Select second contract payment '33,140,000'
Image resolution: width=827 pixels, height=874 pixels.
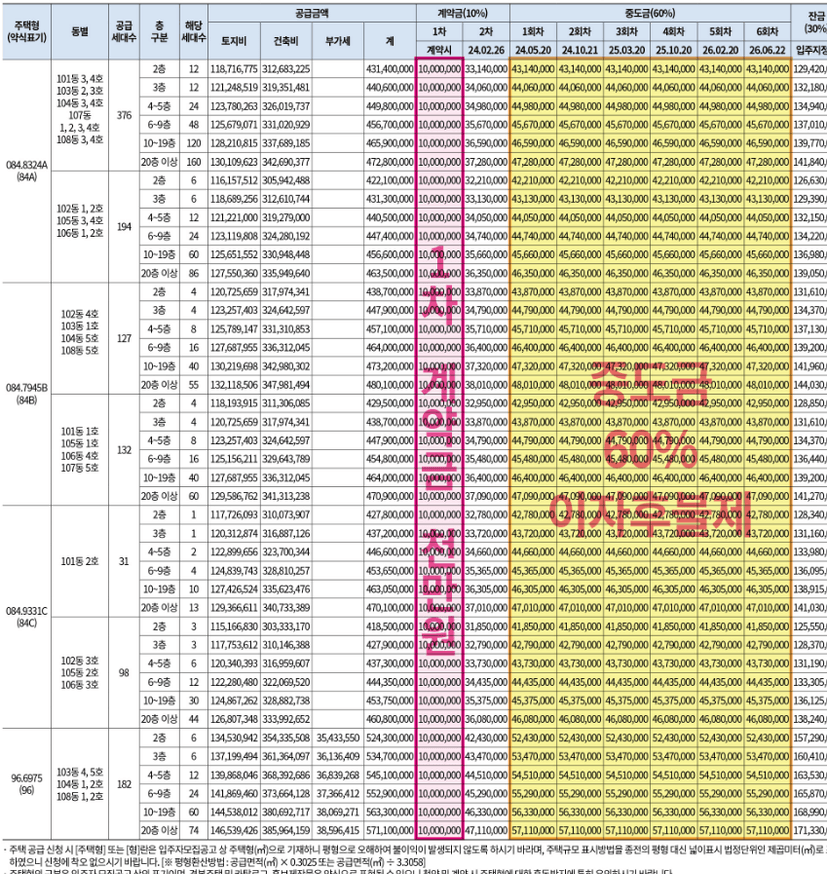(x=486, y=69)
